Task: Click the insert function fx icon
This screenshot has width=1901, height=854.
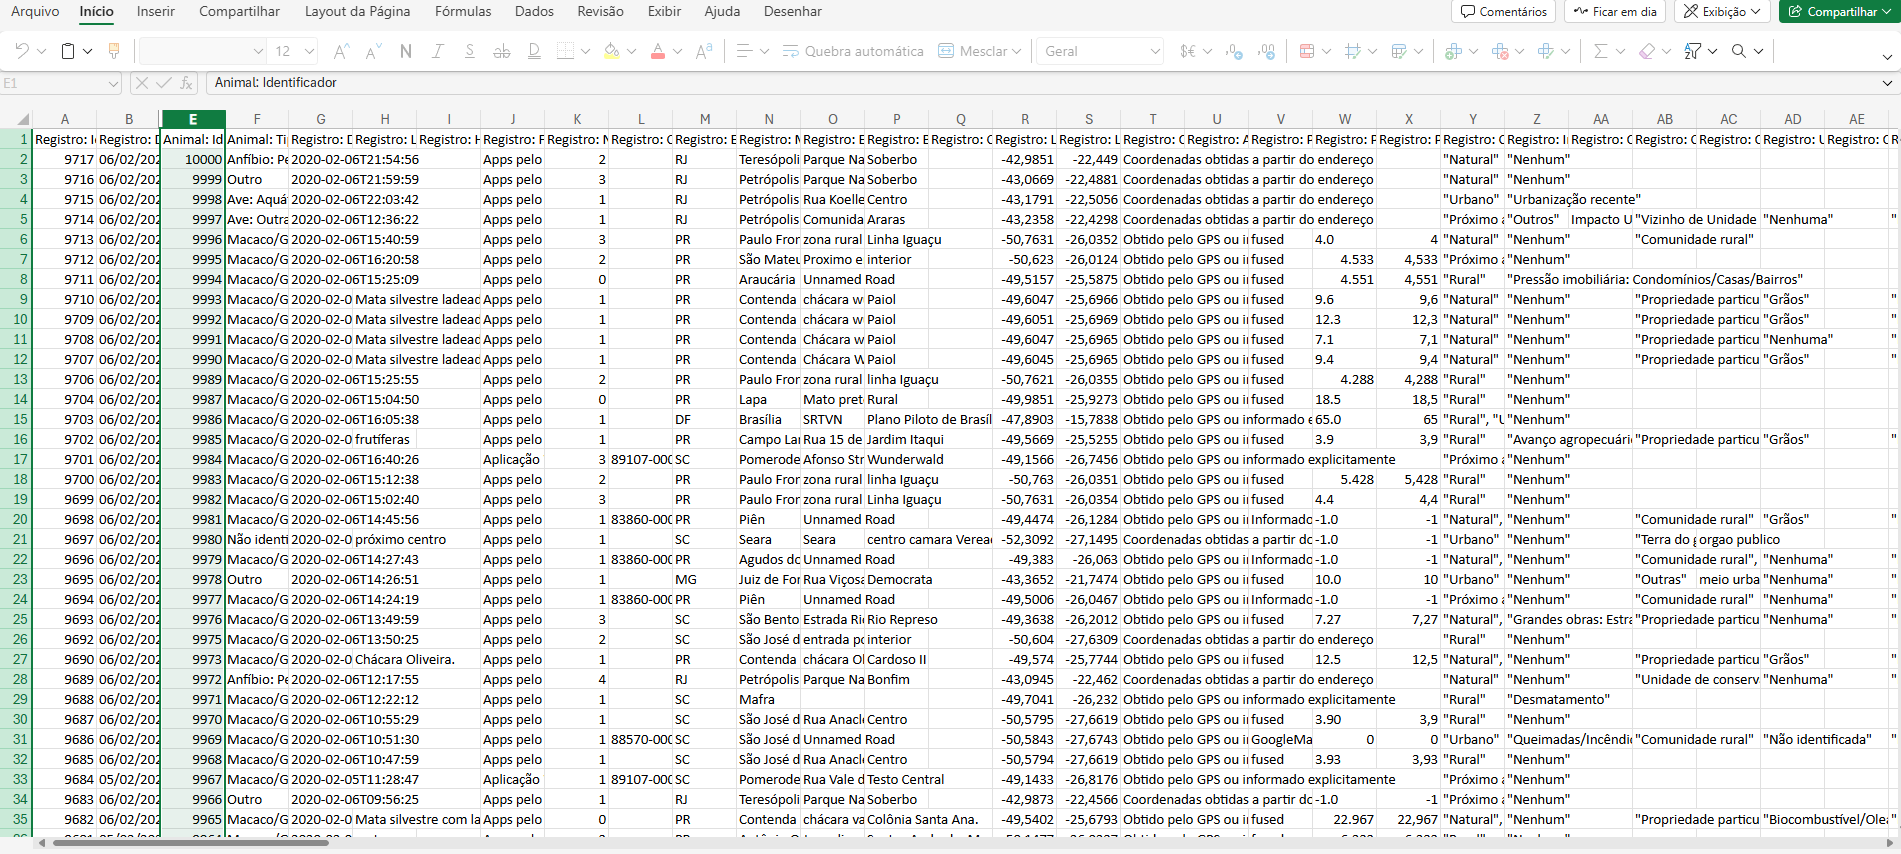Action: point(186,83)
